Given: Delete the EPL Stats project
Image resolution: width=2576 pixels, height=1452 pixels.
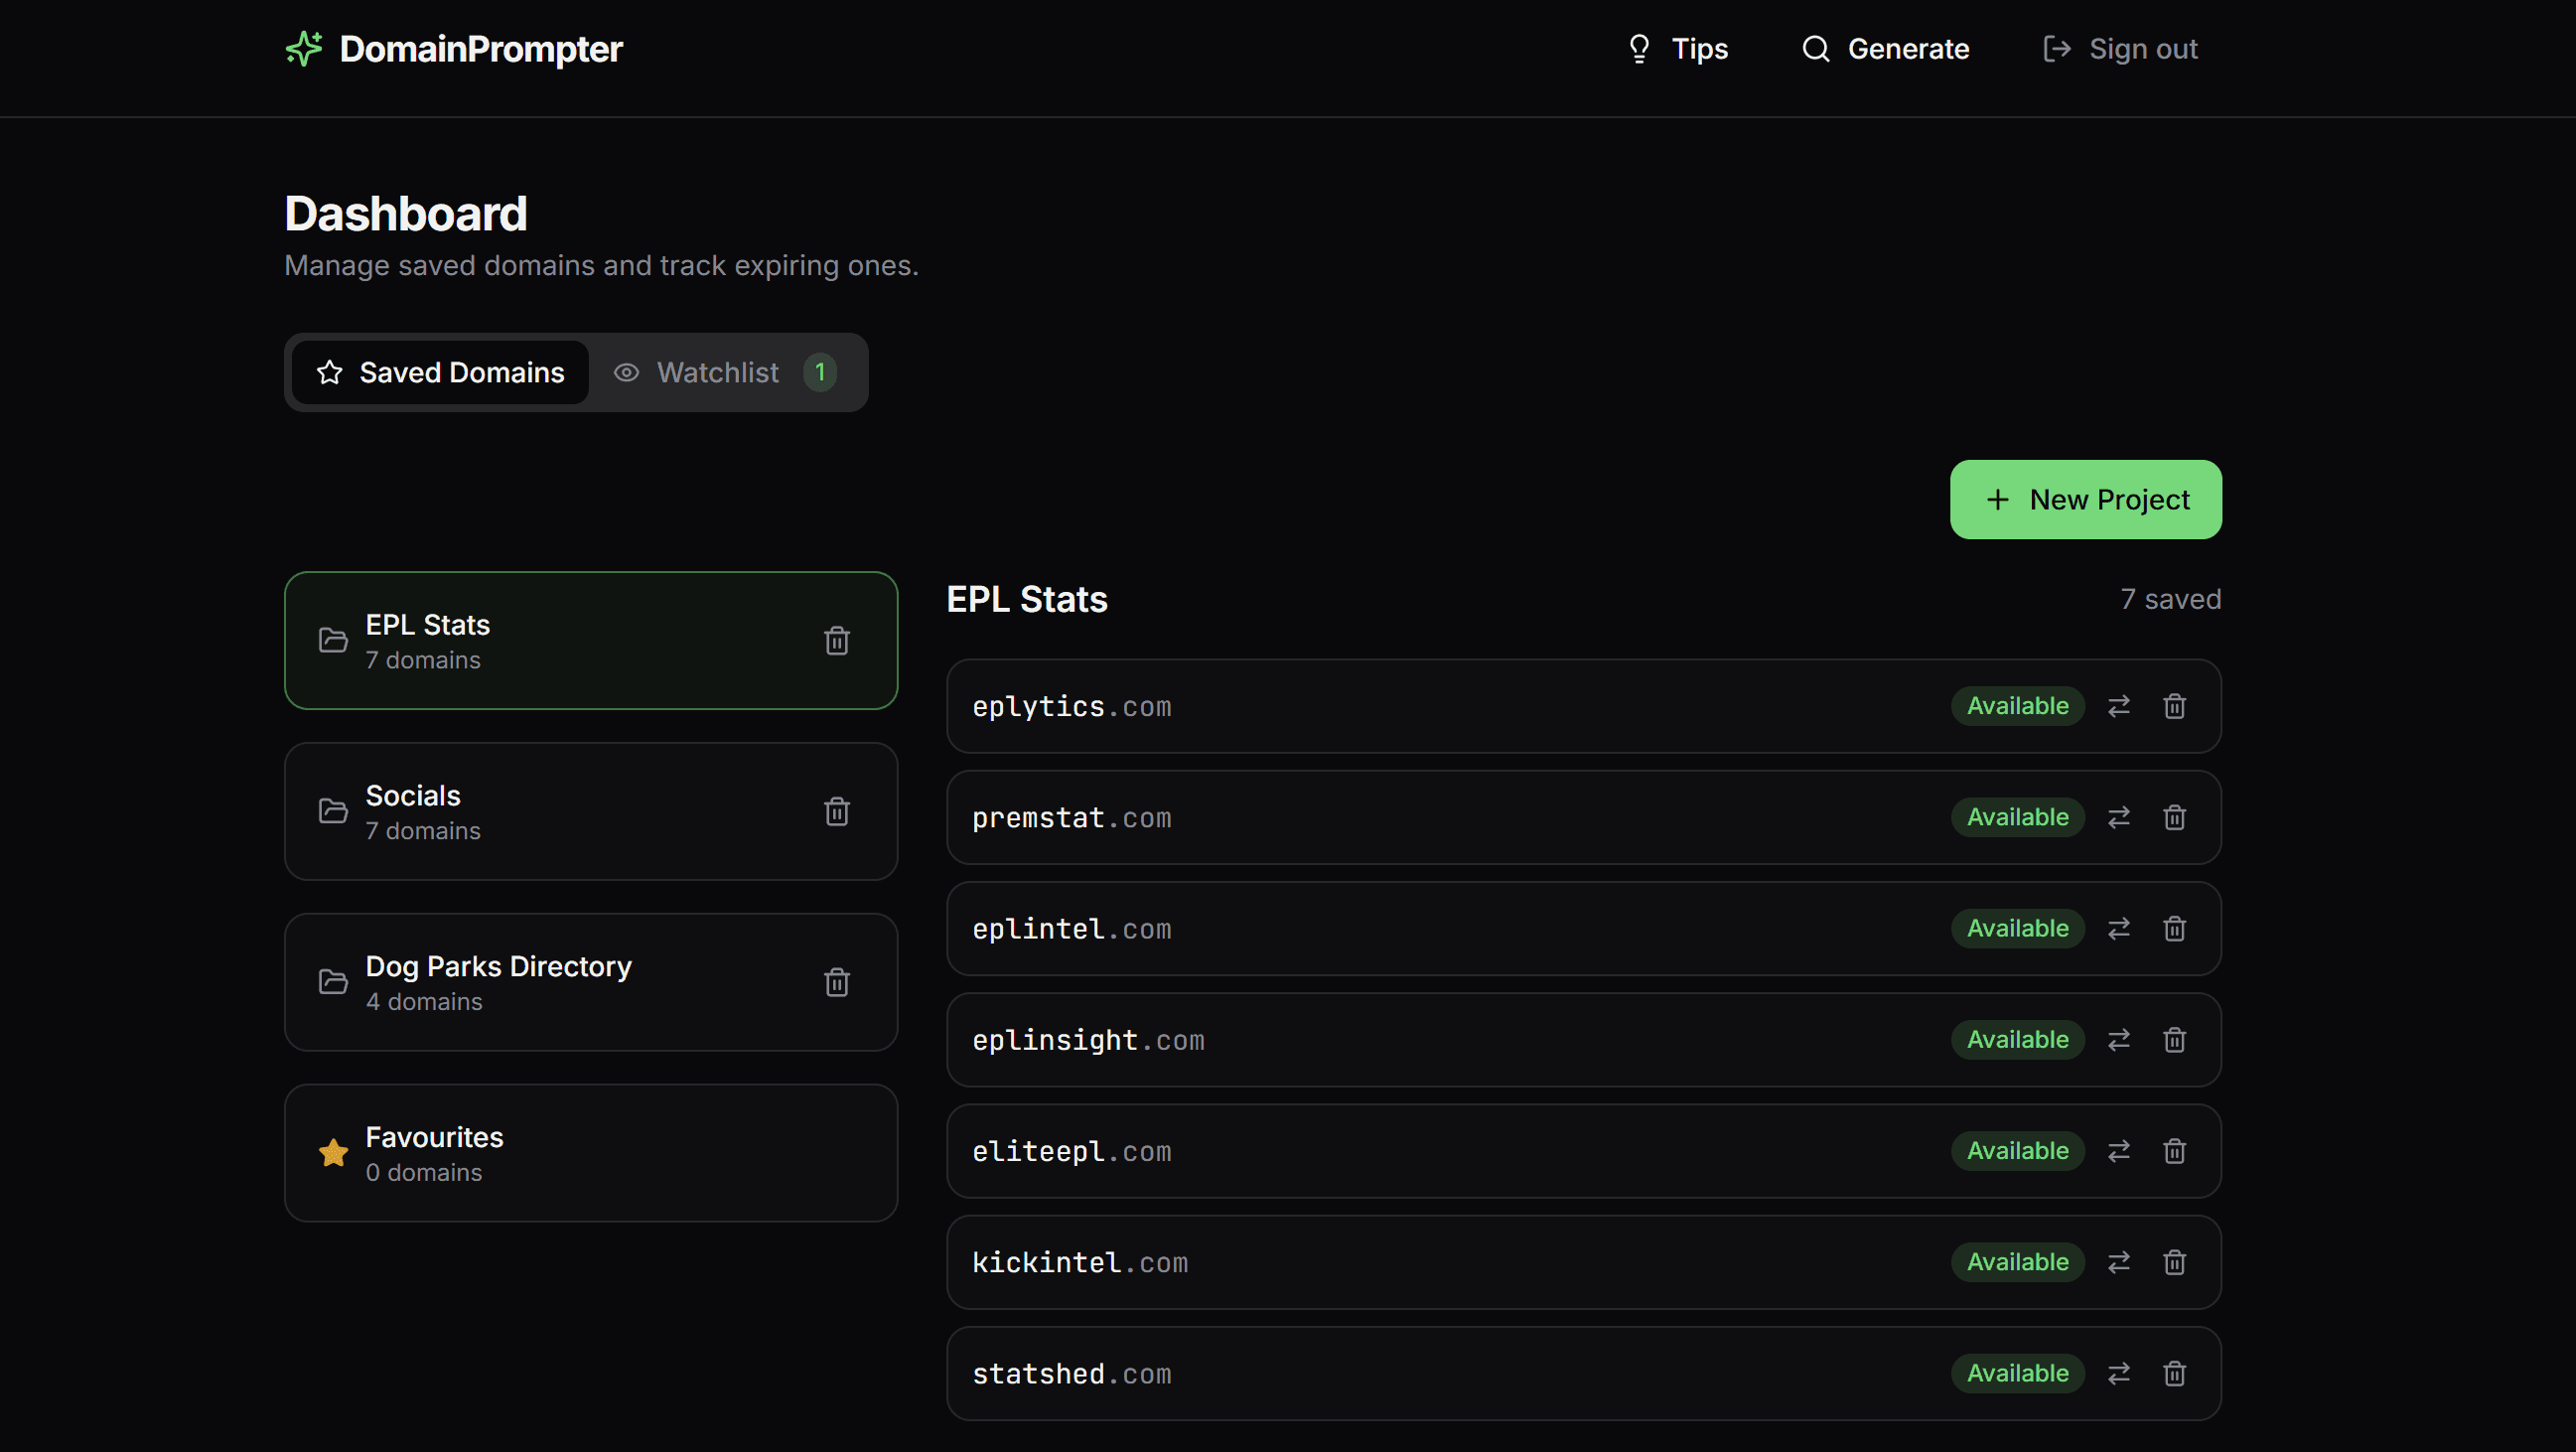Looking at the screenshot, I should 836,640.
